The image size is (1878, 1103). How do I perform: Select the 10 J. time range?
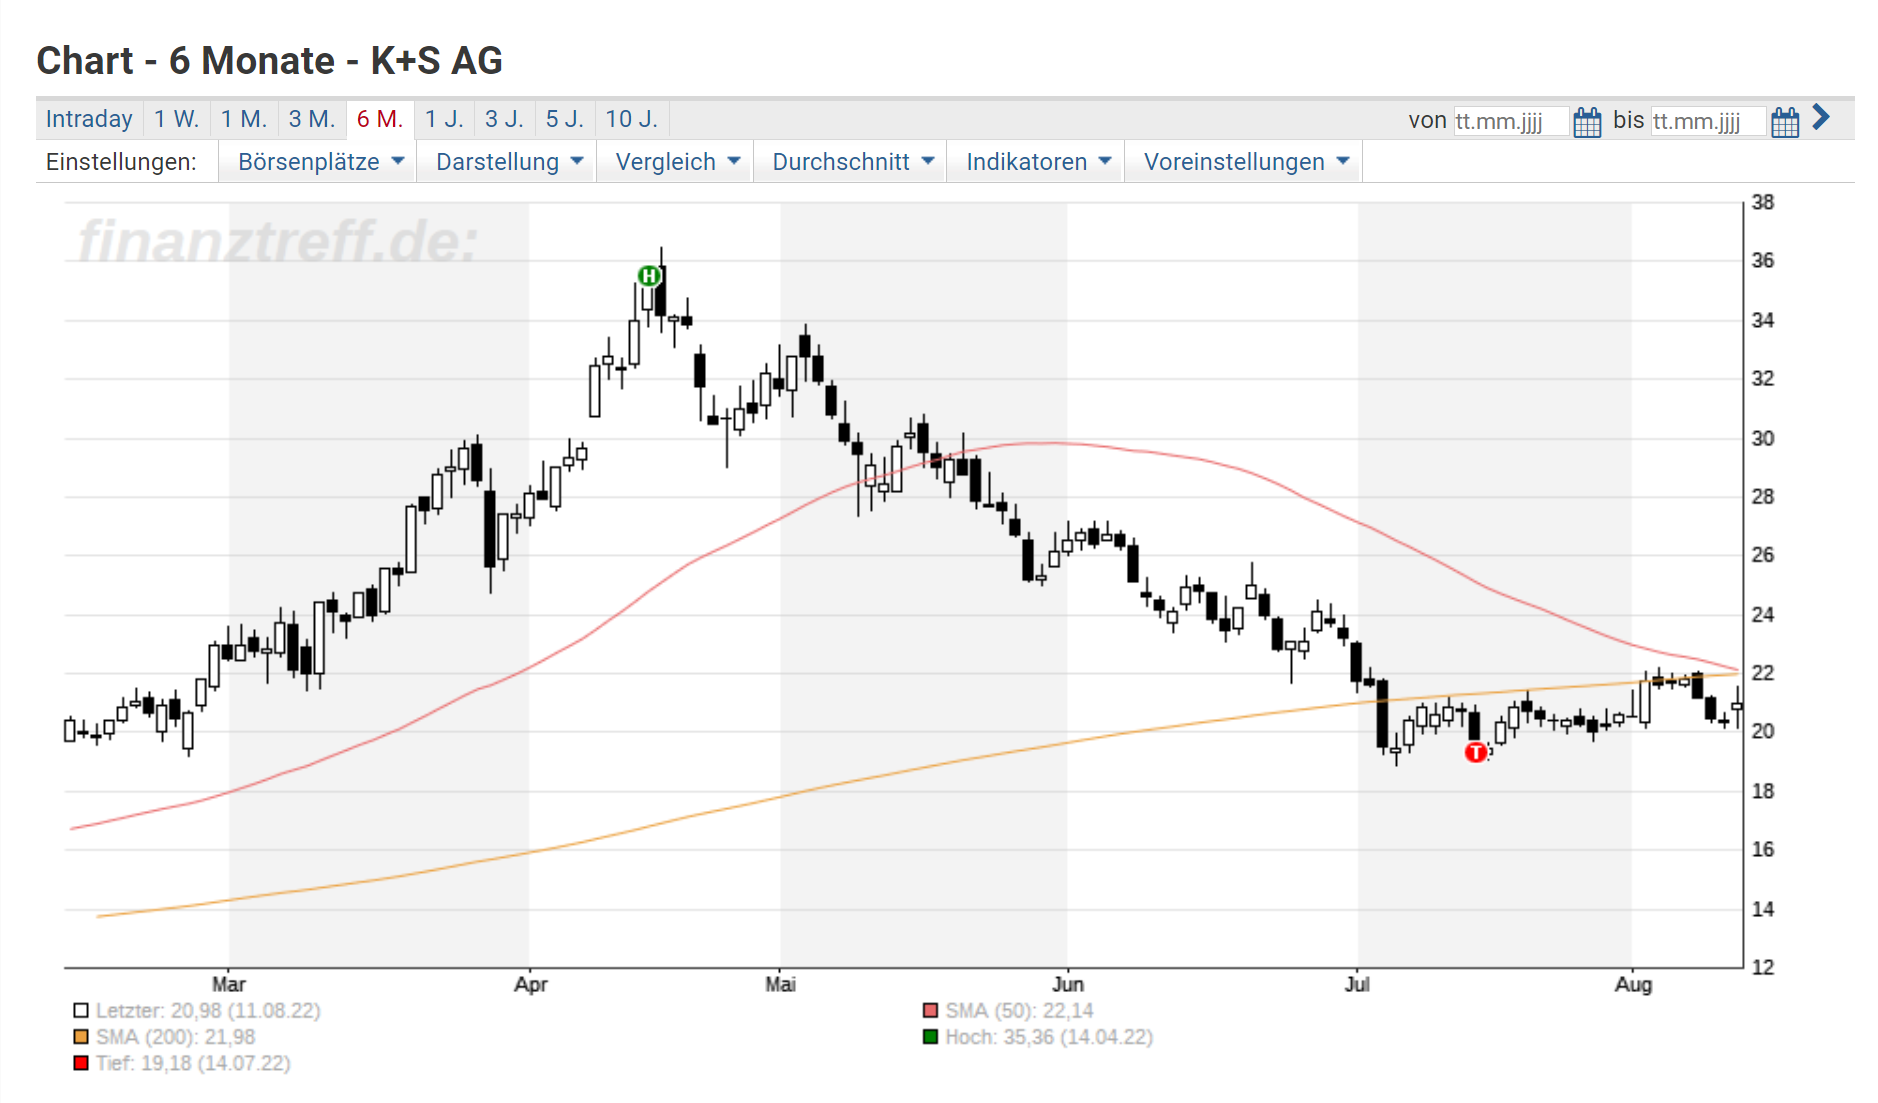(x=632, y=119)
